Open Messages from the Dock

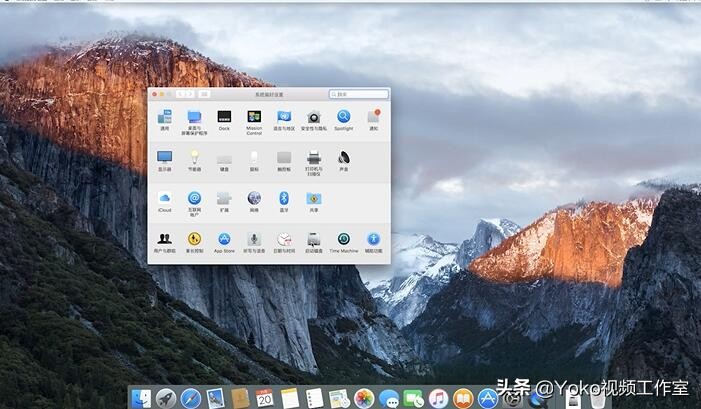[x=389, y=398]
